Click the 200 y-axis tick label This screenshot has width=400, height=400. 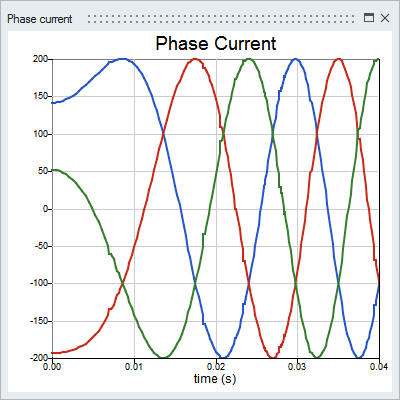[40, 59]
